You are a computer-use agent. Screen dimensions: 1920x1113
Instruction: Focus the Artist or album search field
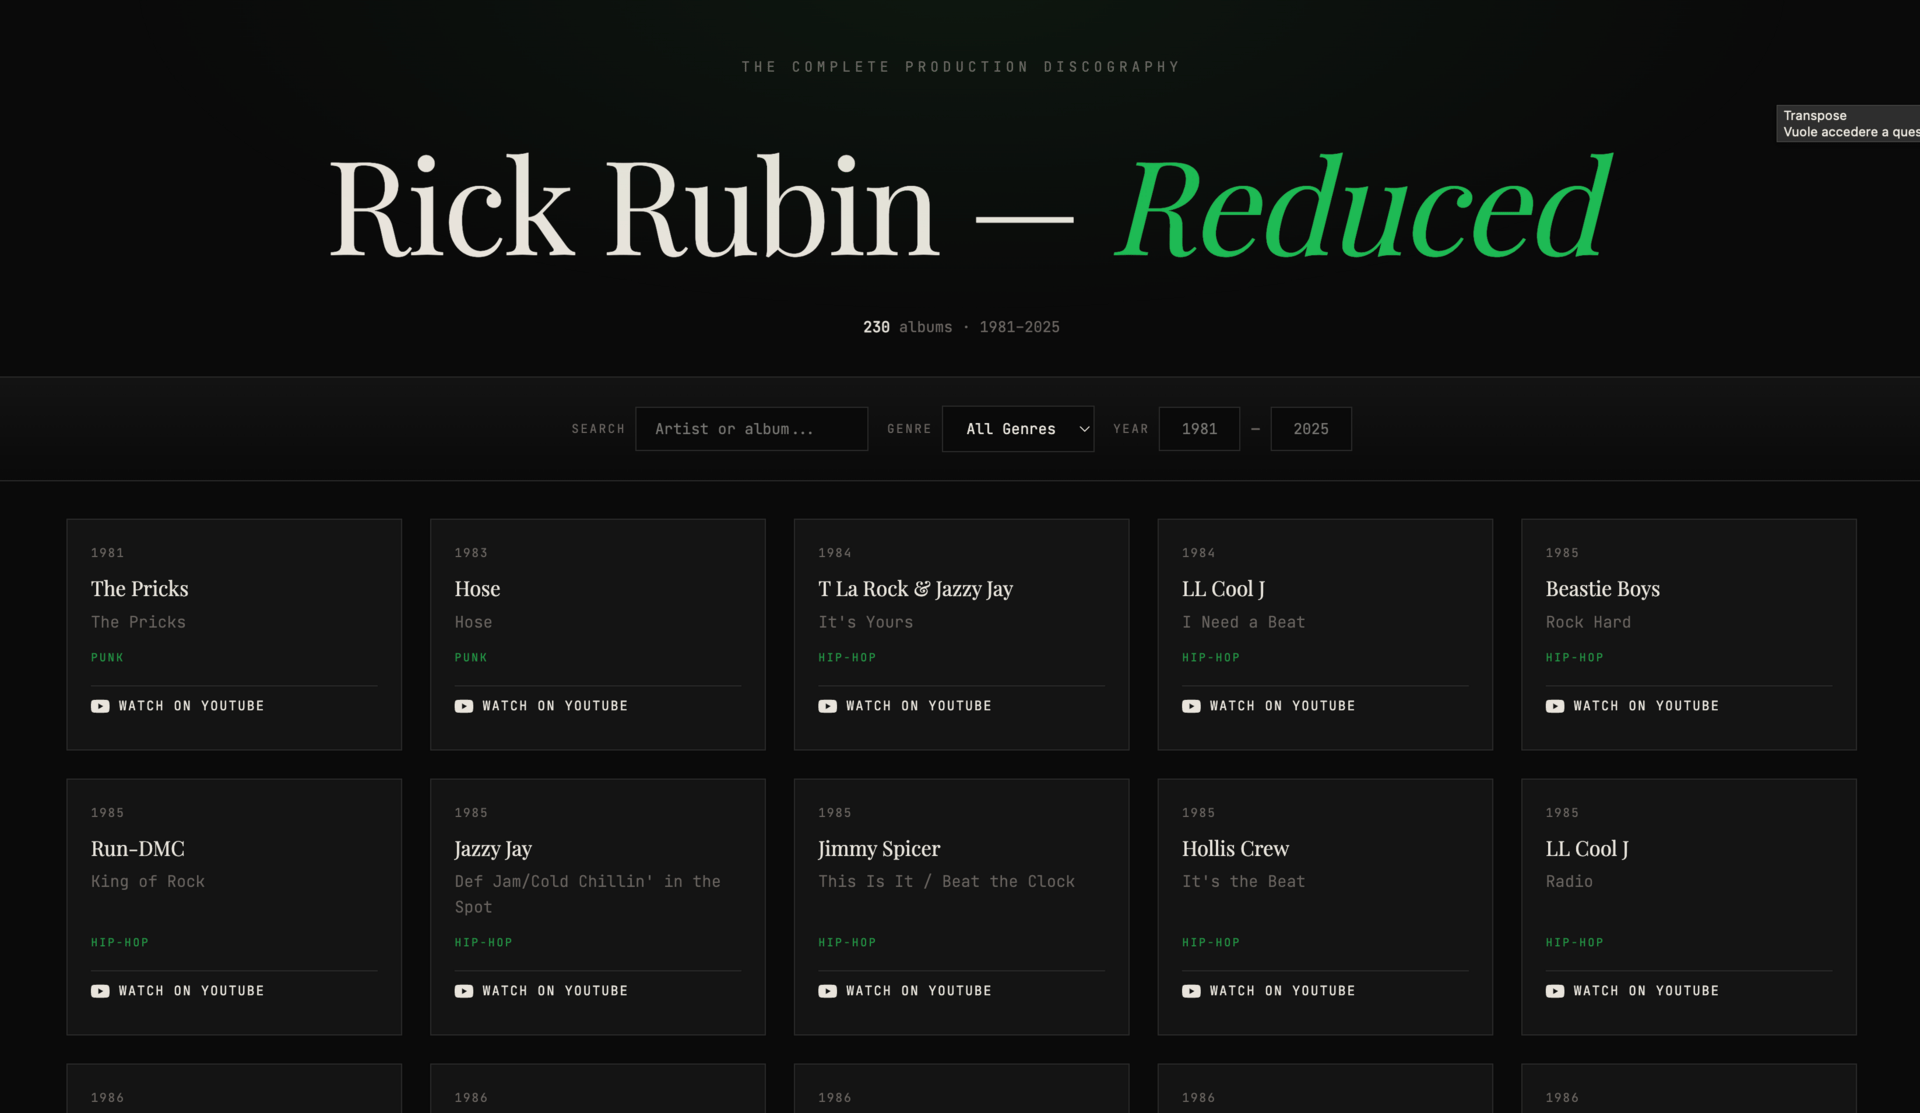751,429
